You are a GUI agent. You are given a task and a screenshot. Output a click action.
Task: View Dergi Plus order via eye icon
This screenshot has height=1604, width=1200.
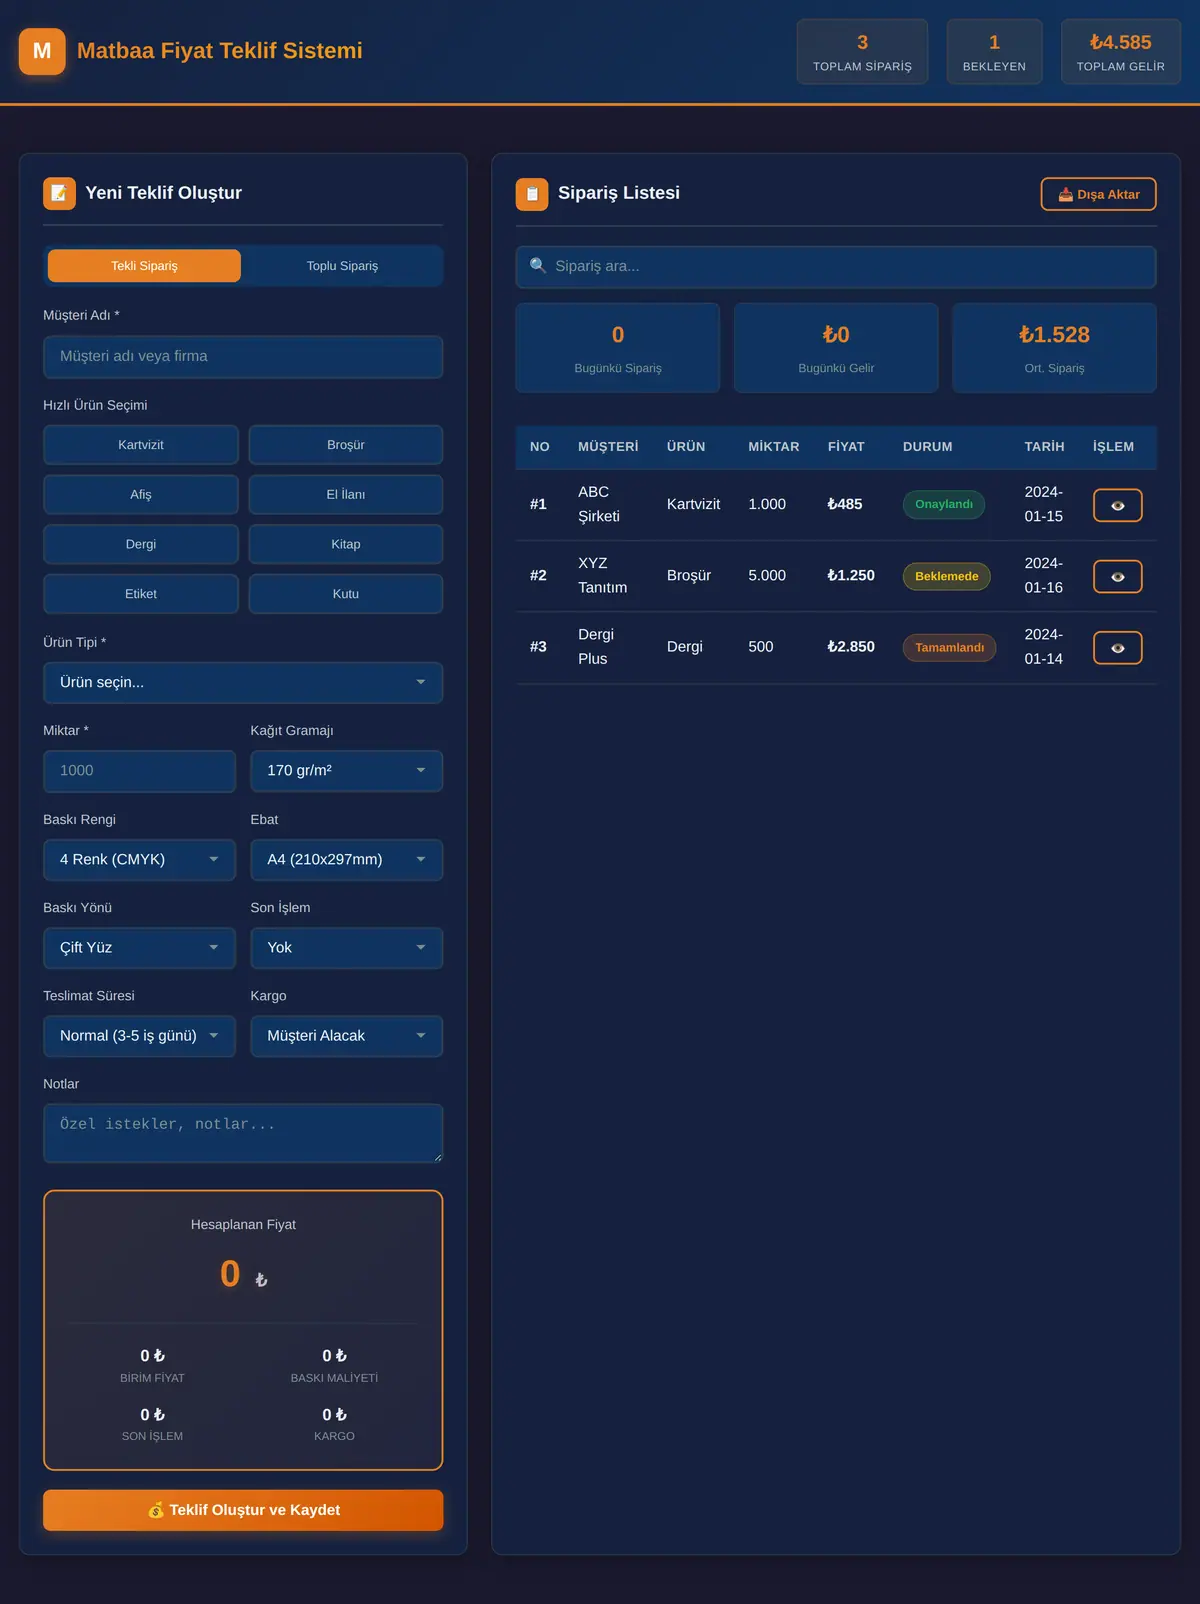pyautogui.click(x=1117, y=648)
